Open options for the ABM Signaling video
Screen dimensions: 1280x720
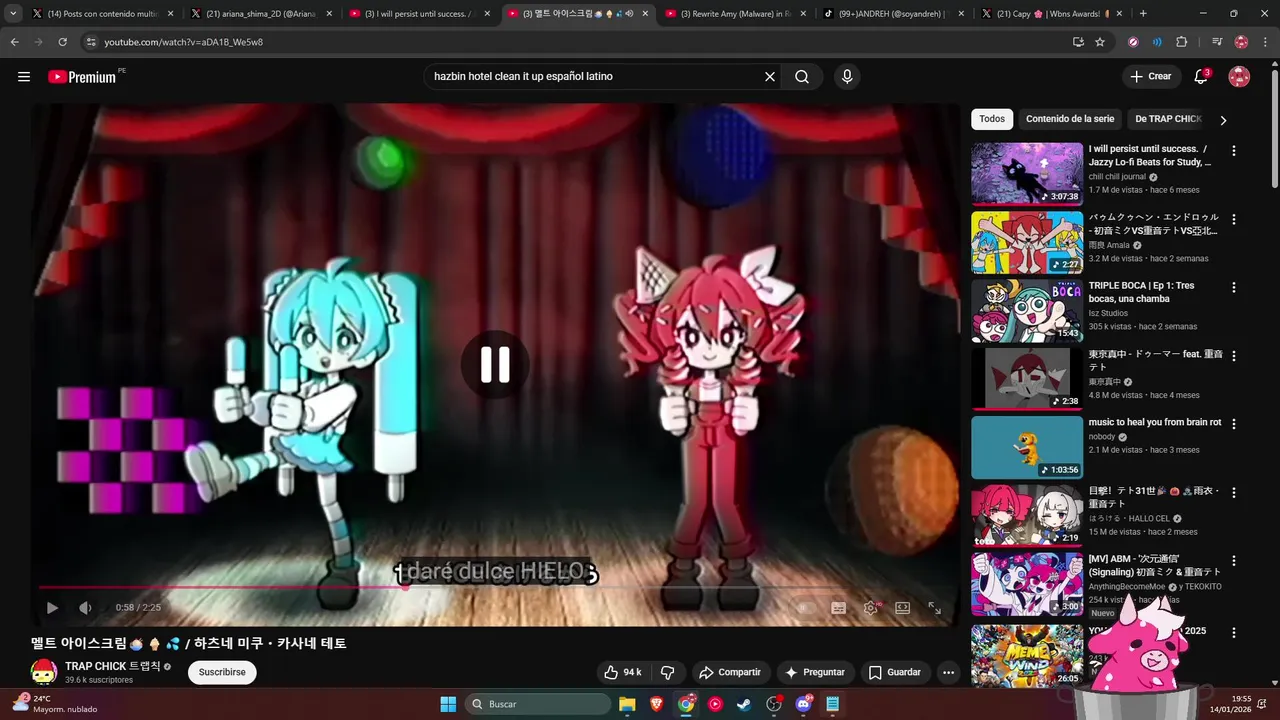(x=1233, y=561)
